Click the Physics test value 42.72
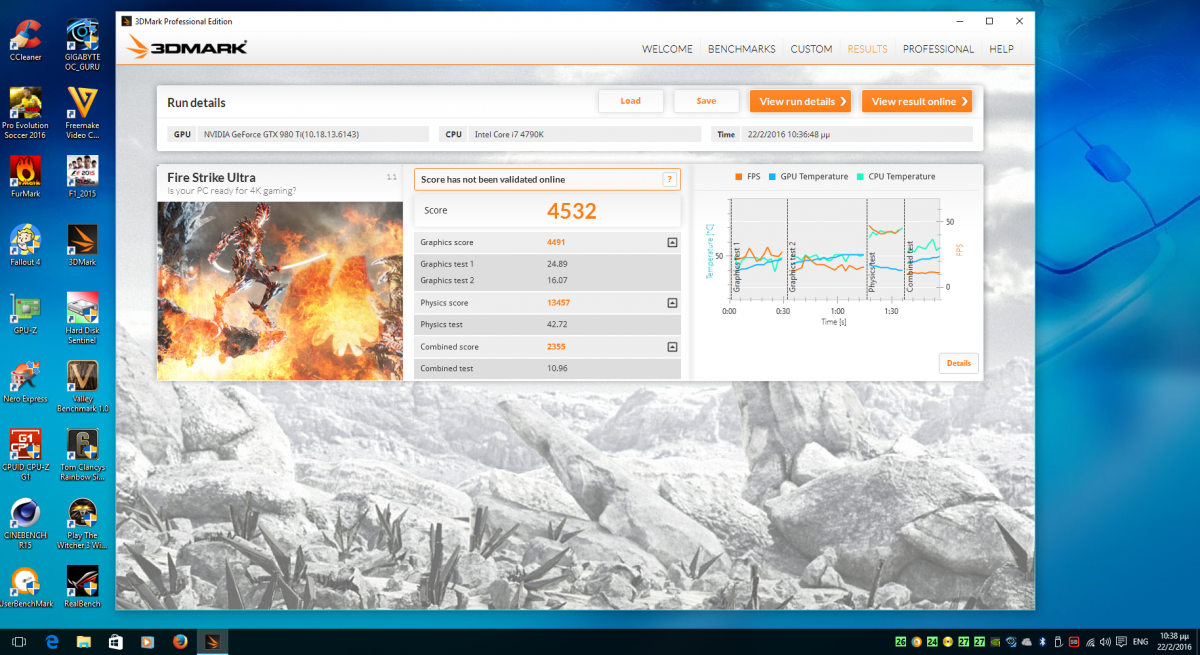The width and height of the screenshot is (1200, 655). pos(558,325)
